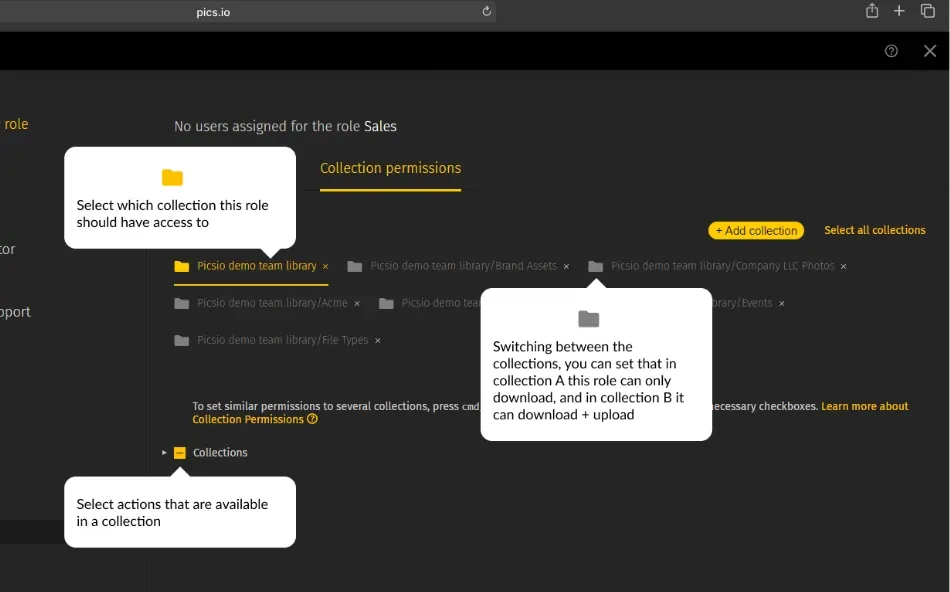Screen dimensions: 950x592
Task: Open a new browser tab with the plus icon
Action: coord(899,11)
